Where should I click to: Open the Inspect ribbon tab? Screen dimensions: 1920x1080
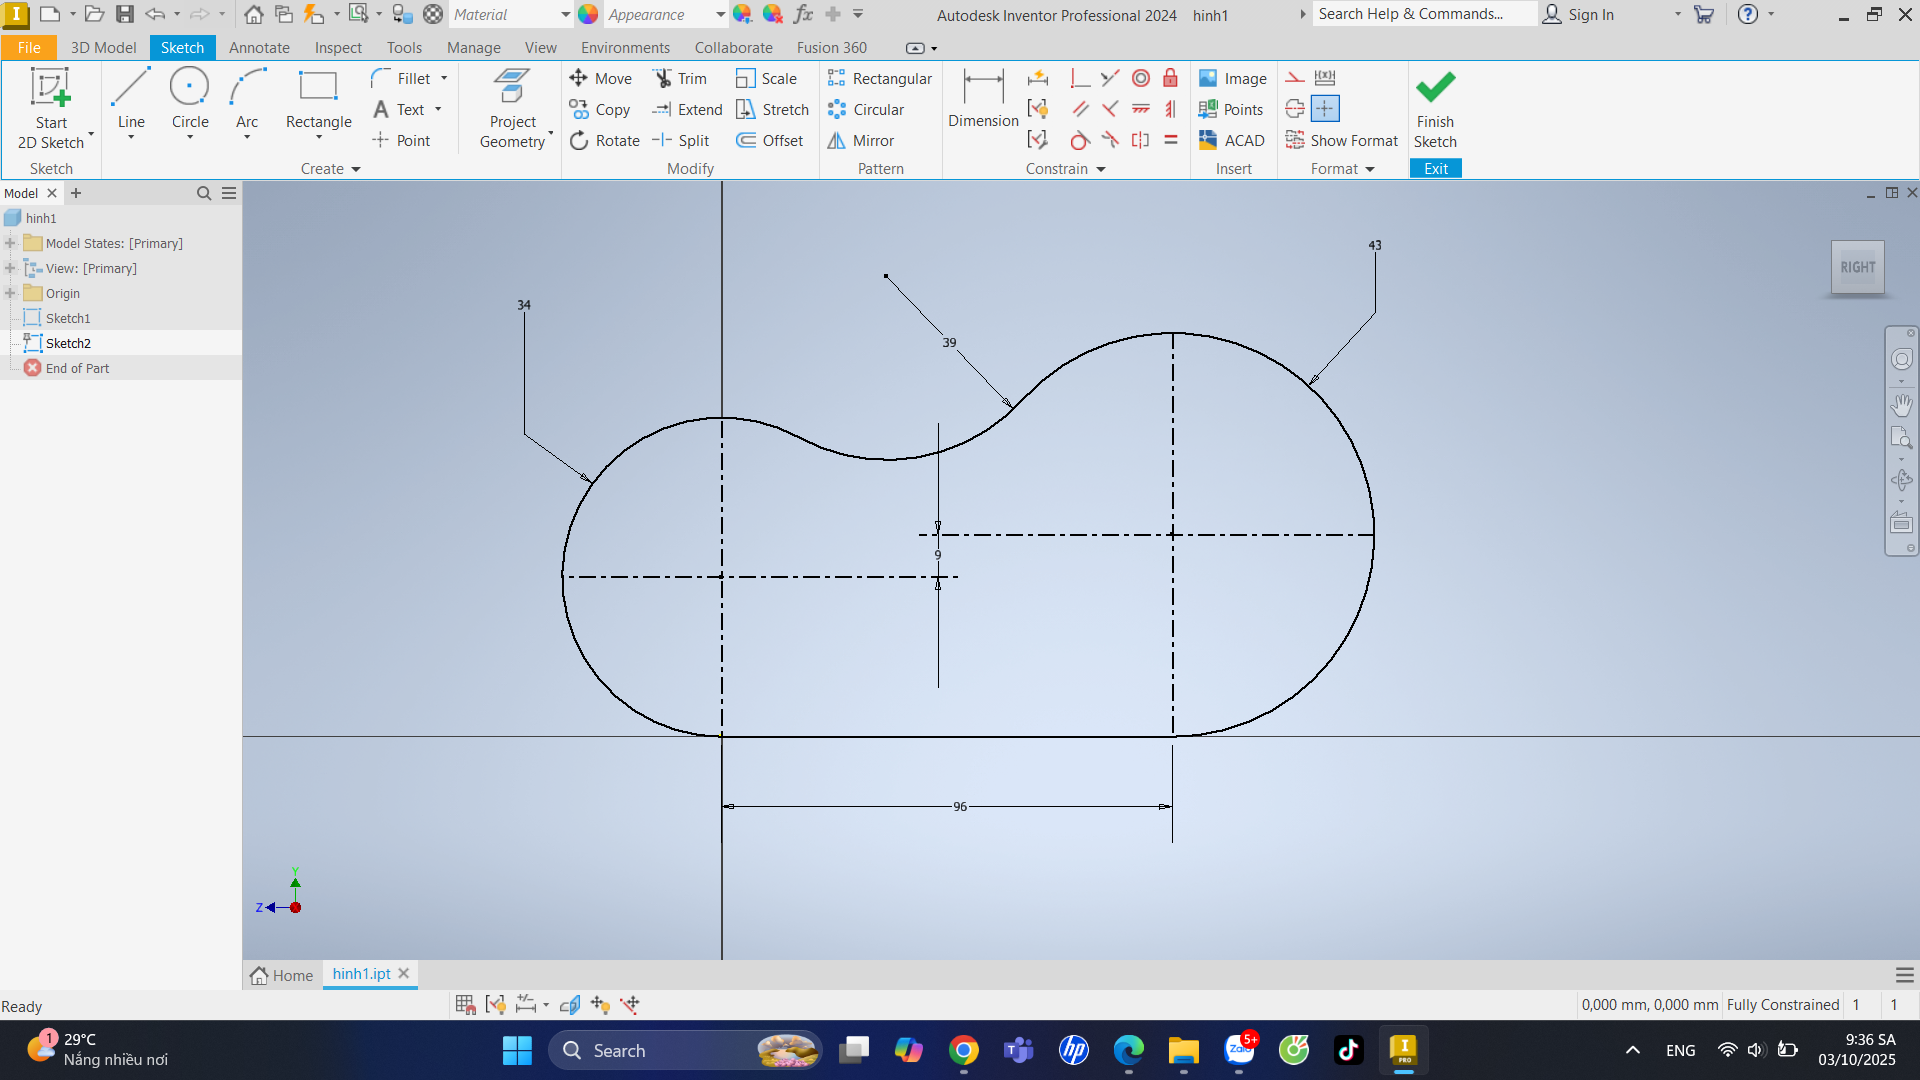[x=338, y=47]
